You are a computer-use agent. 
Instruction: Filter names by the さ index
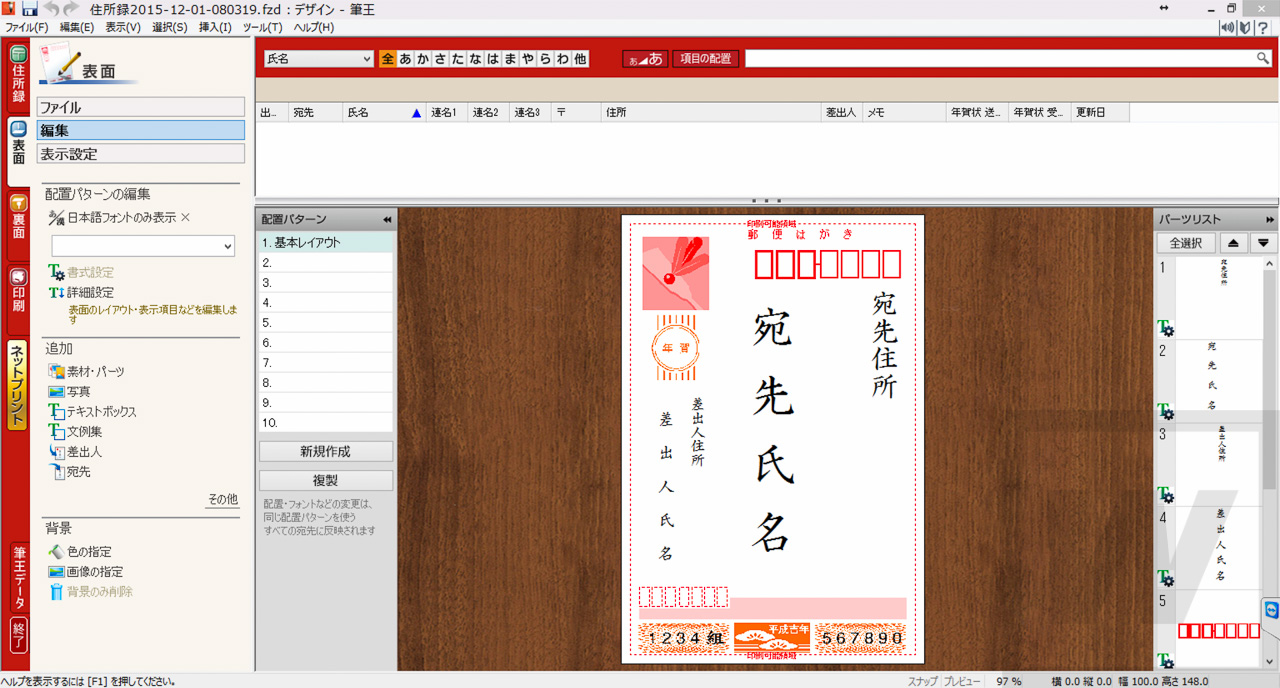pos(440,59)
